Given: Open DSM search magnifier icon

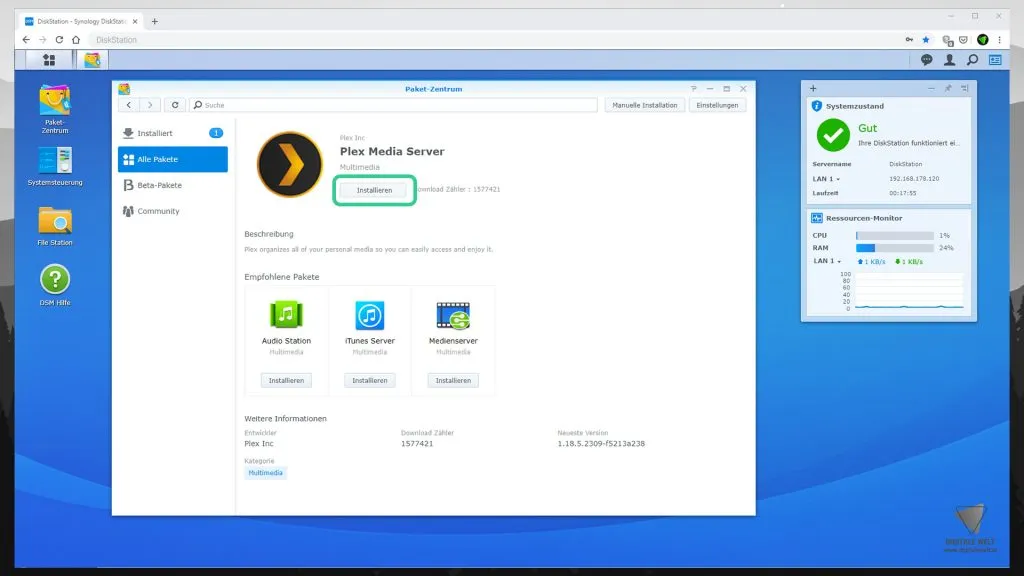Looking at the screenshot, I should pyautogui.click(x=972, y=60).
